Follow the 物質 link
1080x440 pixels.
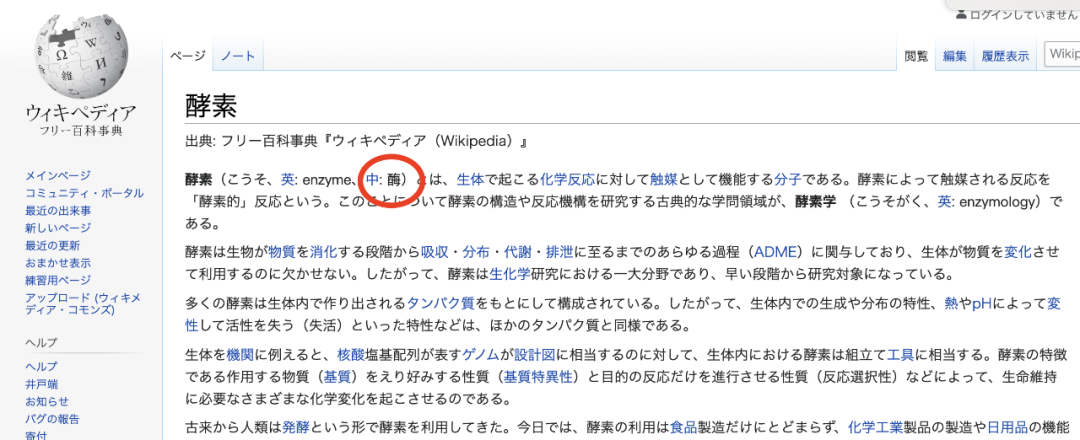[282, 253]
